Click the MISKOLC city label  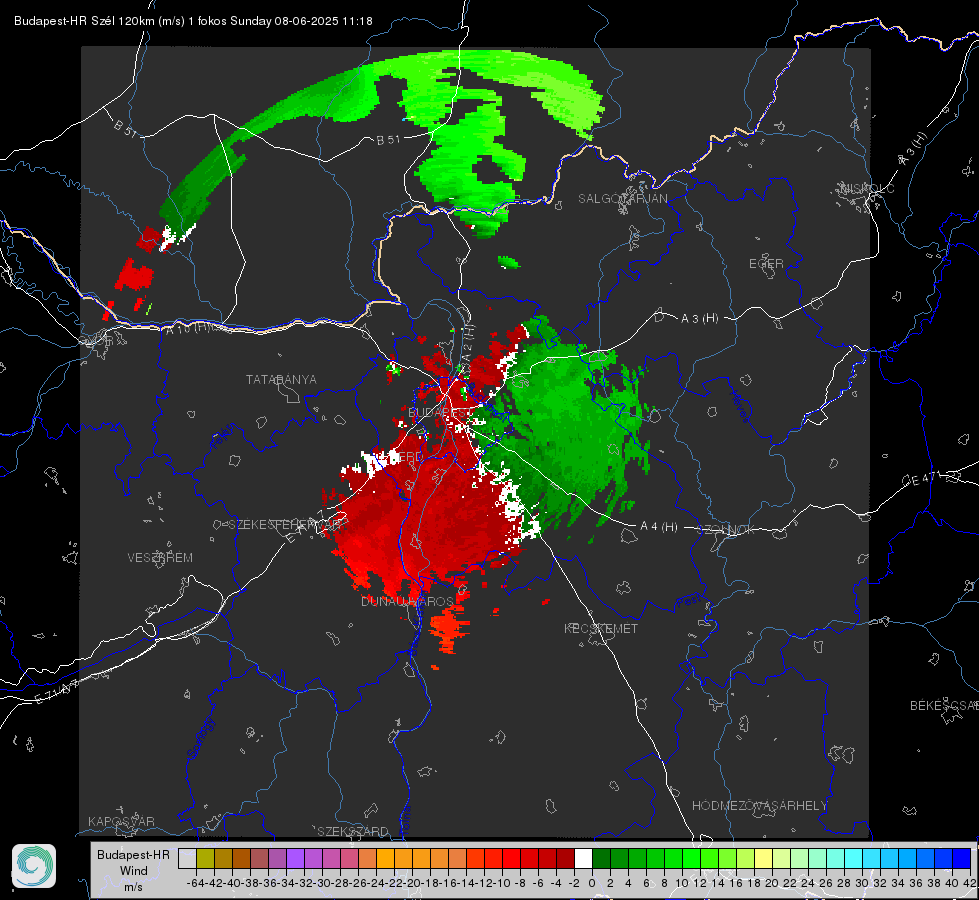[867, 188]
